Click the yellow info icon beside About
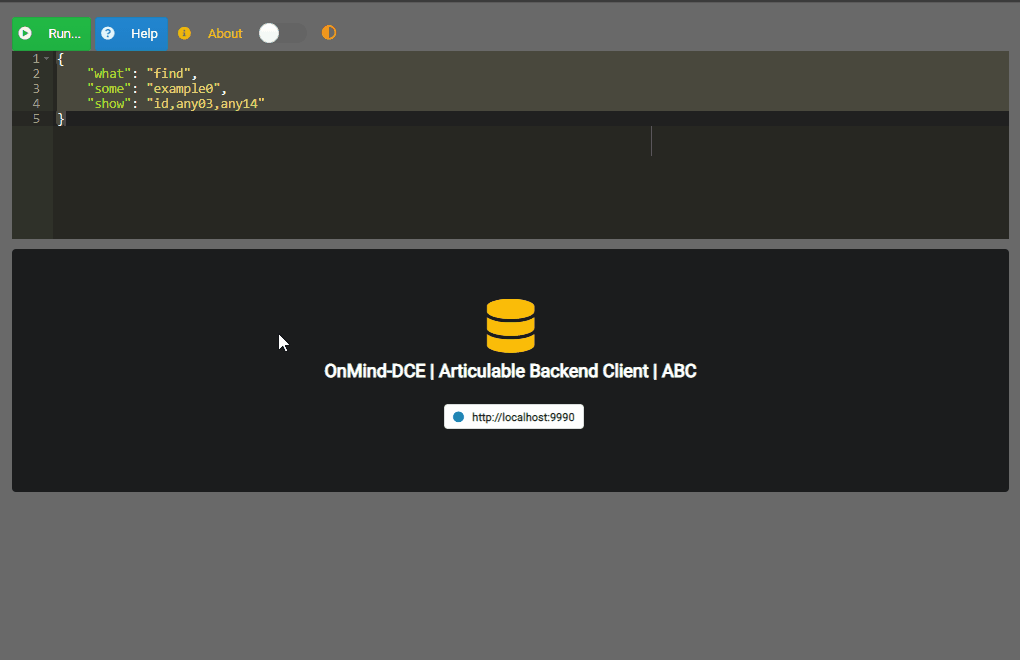 pyautogui.click(x=184, y=33)
